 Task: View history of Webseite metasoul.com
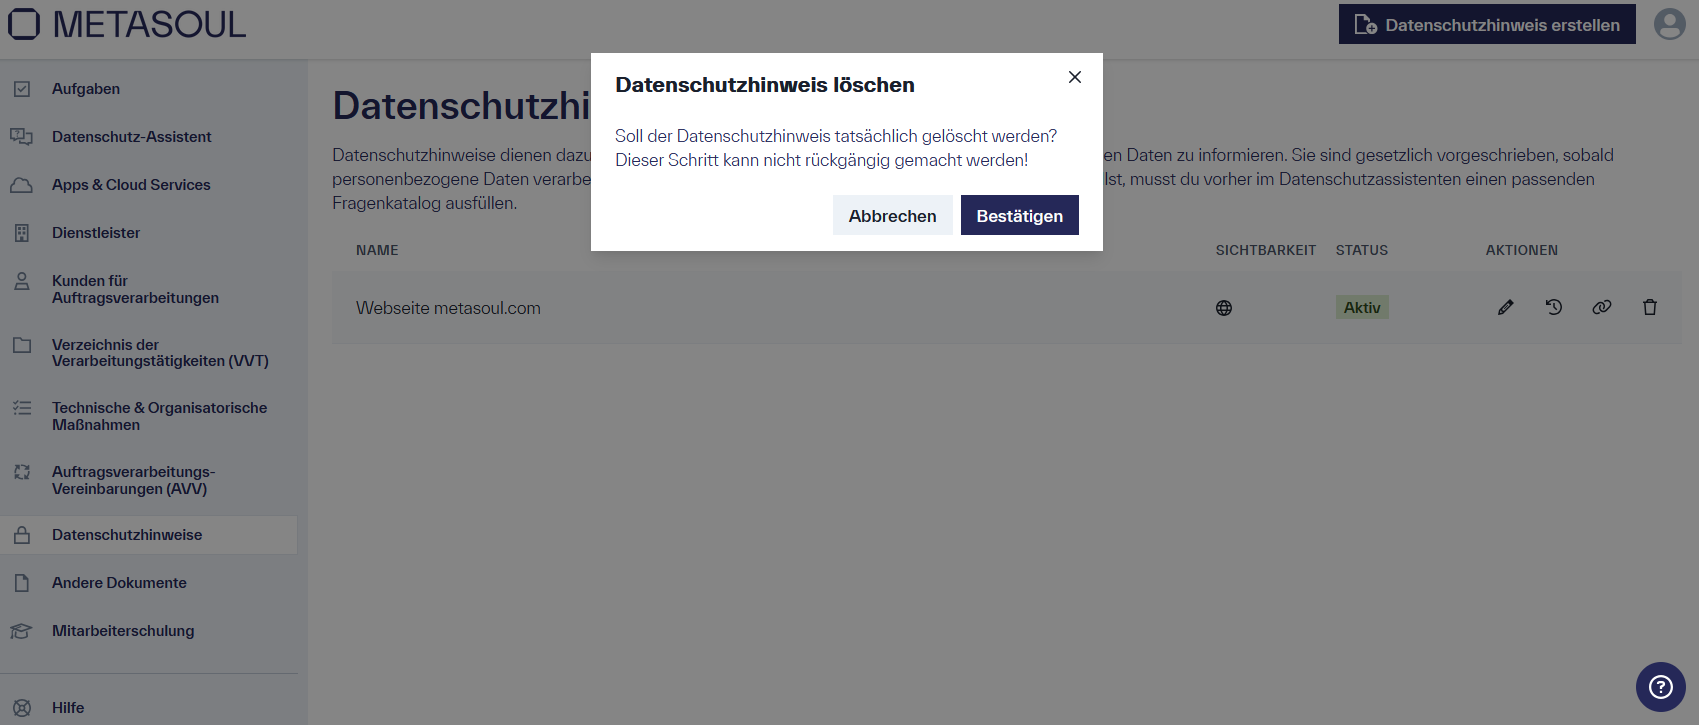pyautogui.click(x=1554, y=307)
